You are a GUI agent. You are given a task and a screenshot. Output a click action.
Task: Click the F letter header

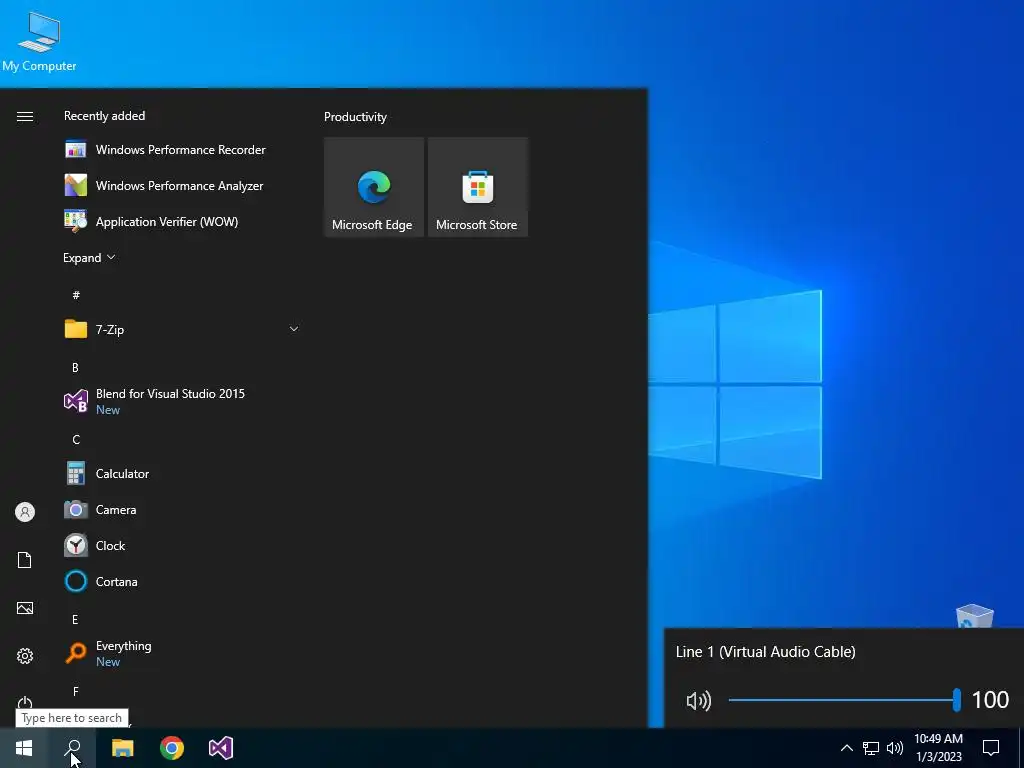tap(76, 692)
